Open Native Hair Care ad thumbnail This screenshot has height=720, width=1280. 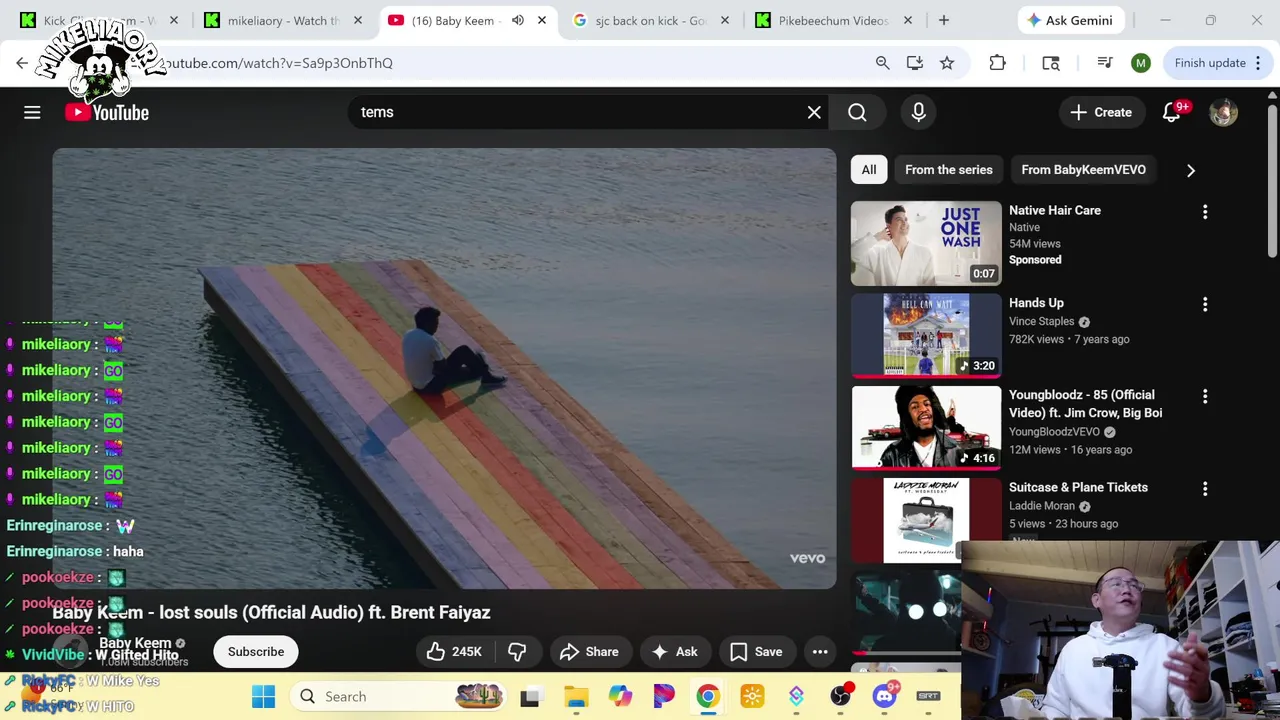coord(926,243)
